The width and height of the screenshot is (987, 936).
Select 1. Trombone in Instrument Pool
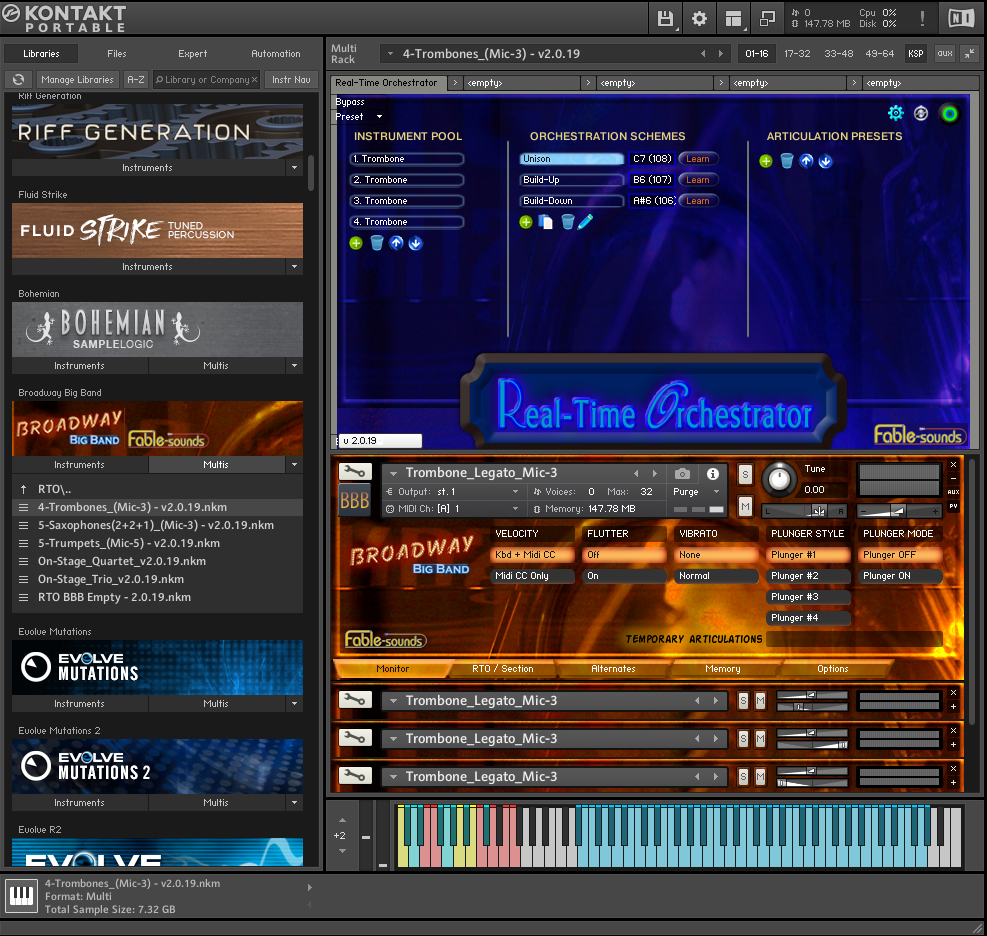click(x=407, y=159)
